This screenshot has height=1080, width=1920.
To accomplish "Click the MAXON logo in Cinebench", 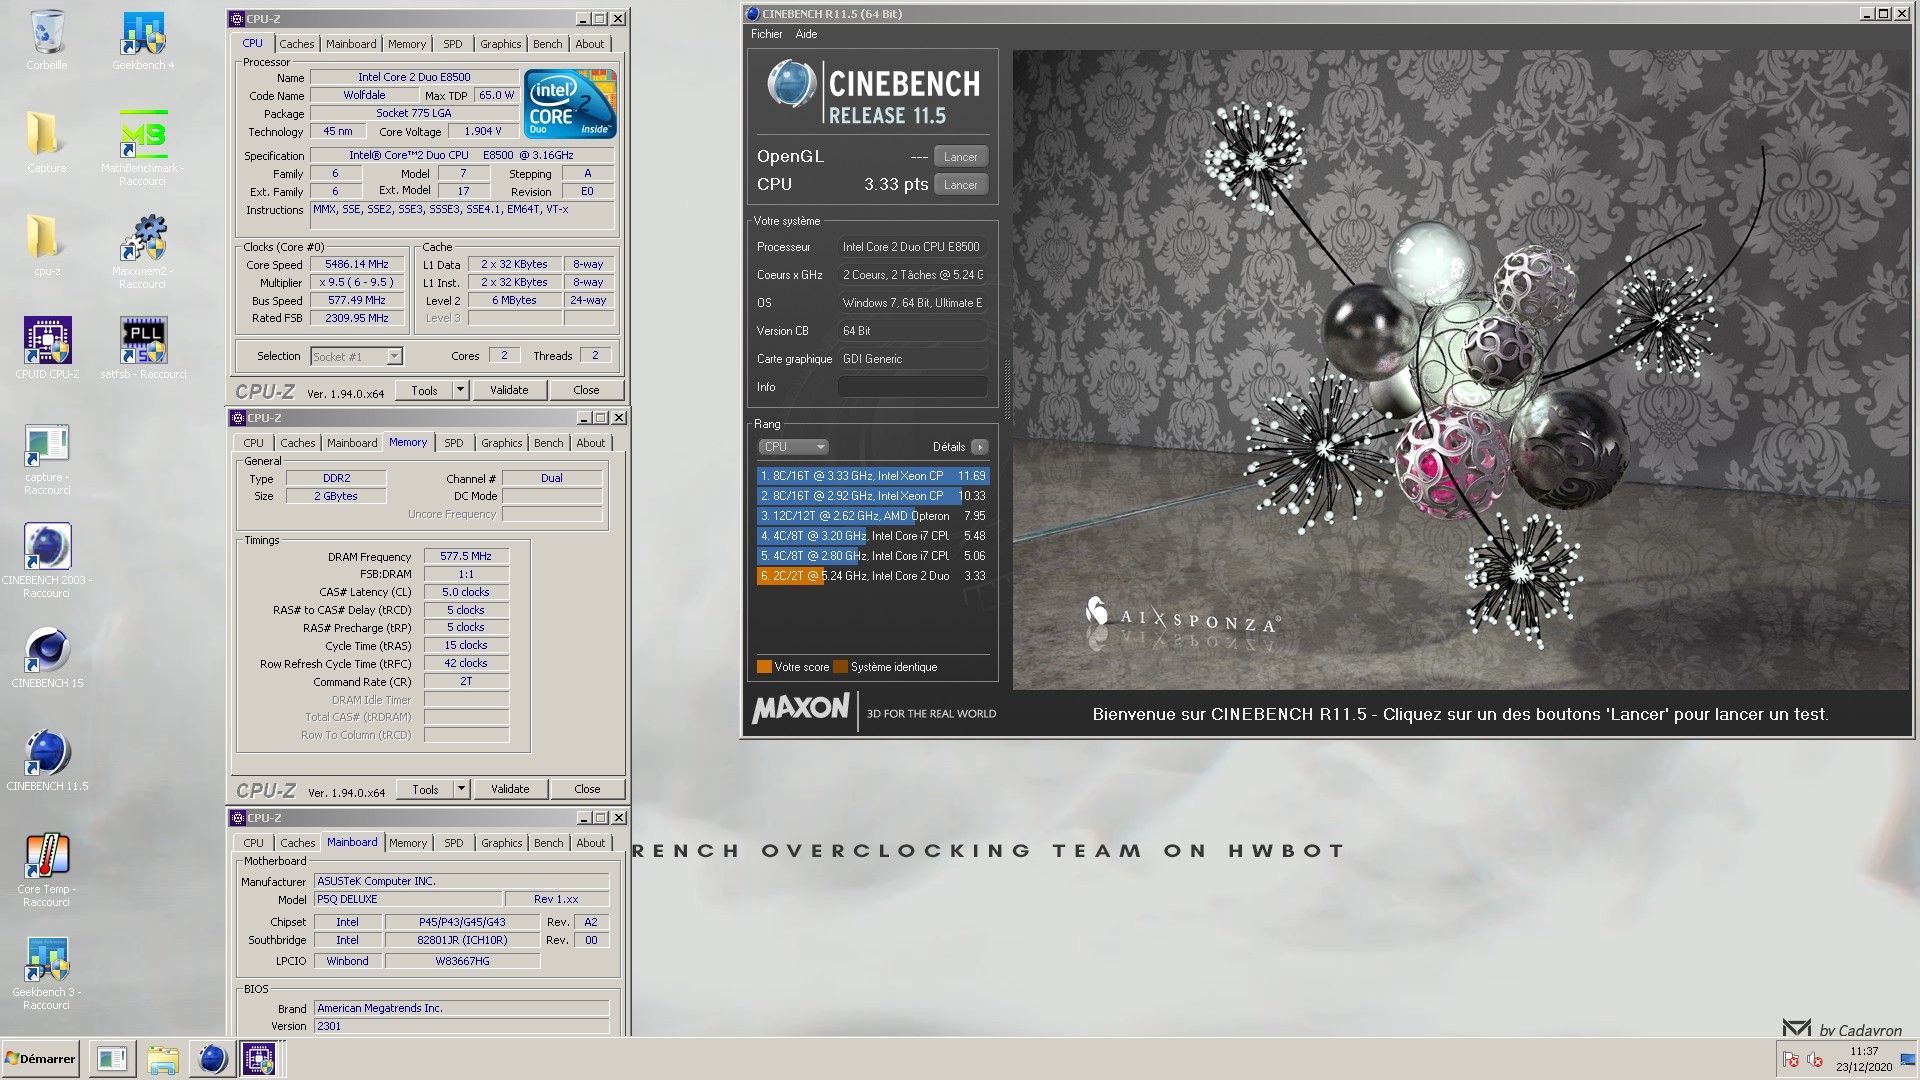I will (x=800, y=709).
